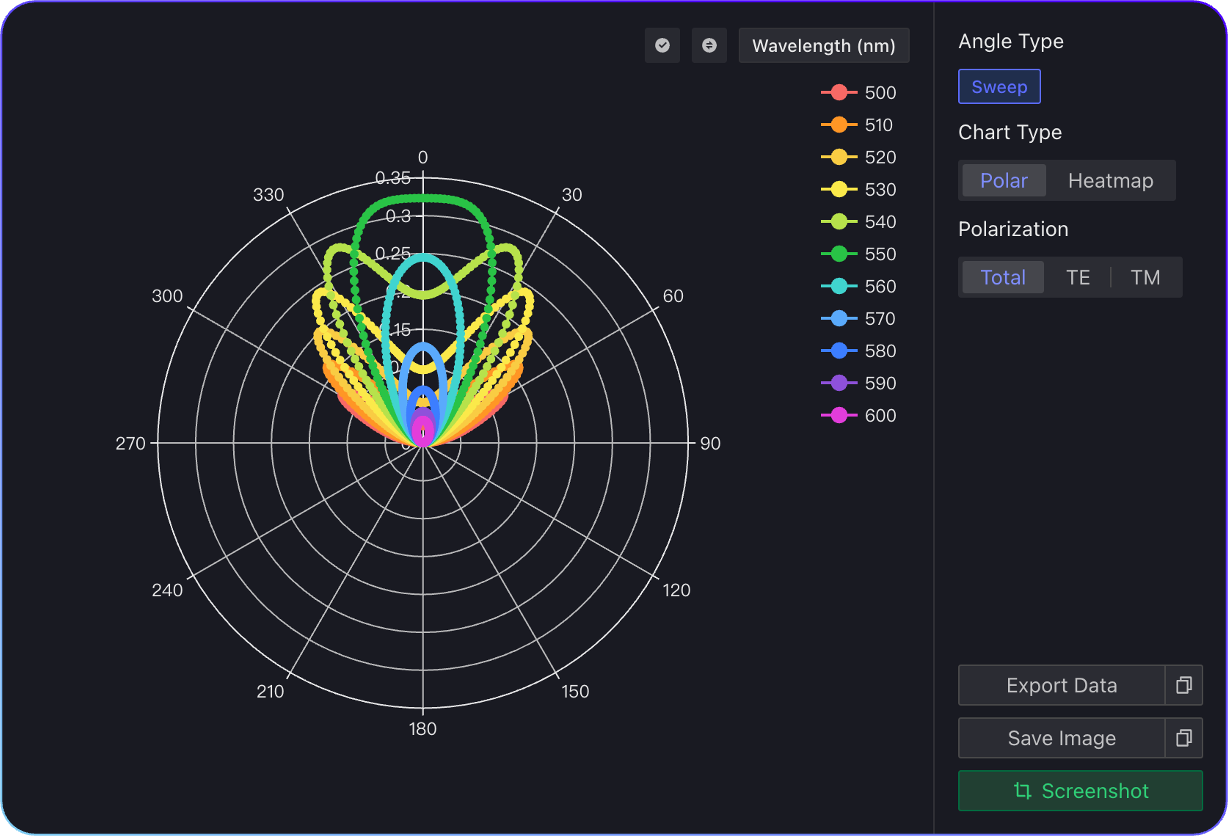The height and width of the screenshot is (836, 1228).
Task: Click the 300 degree axis label
Action: pyautogui.click(x=167, y=296)
